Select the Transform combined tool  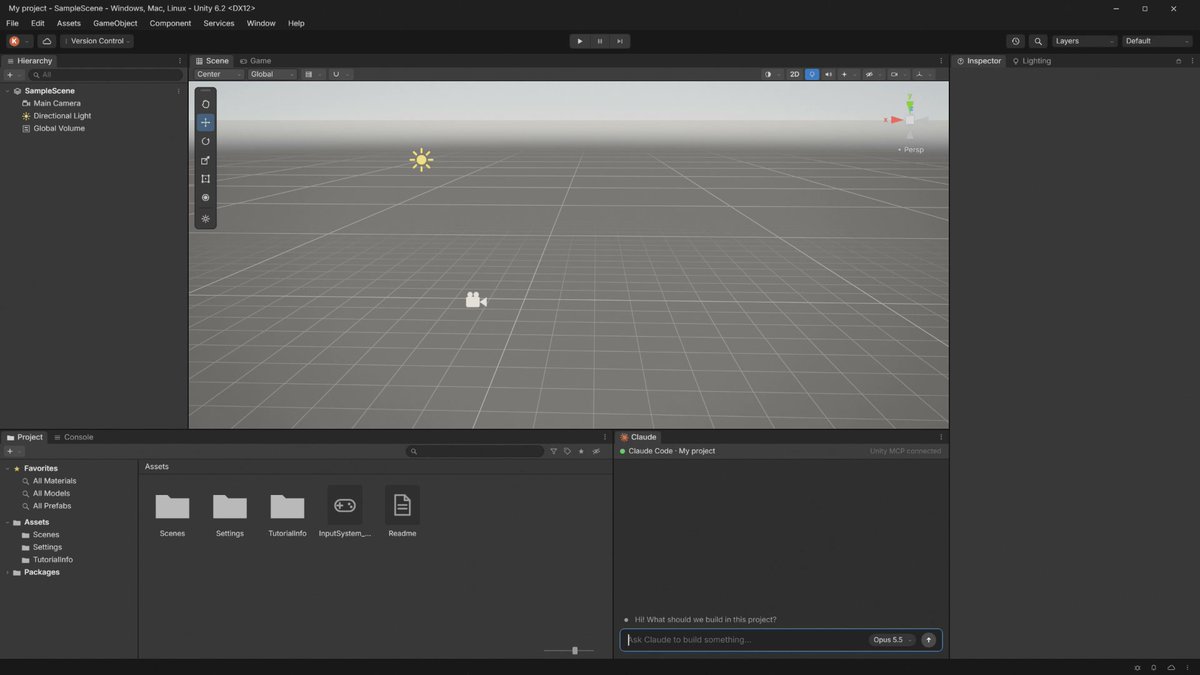(x=206, y=198)
